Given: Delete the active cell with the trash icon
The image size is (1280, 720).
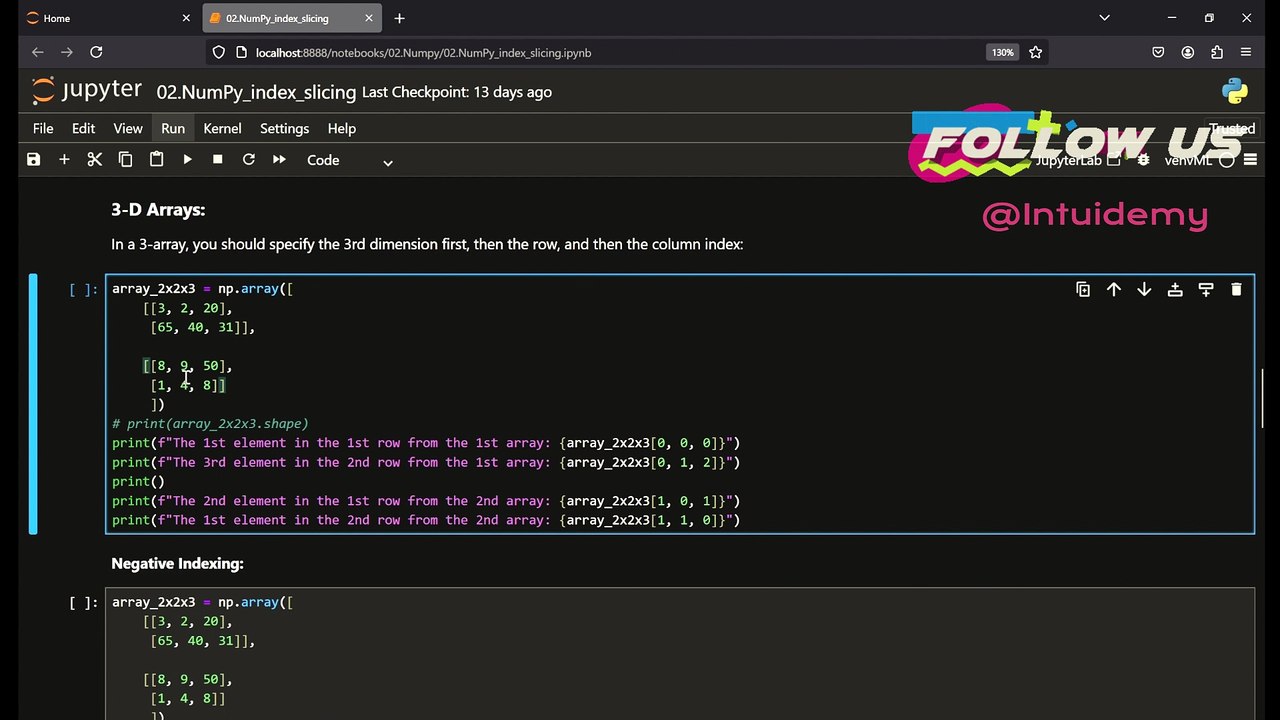Looking at the screenshot, I should tap(1236, 289).
